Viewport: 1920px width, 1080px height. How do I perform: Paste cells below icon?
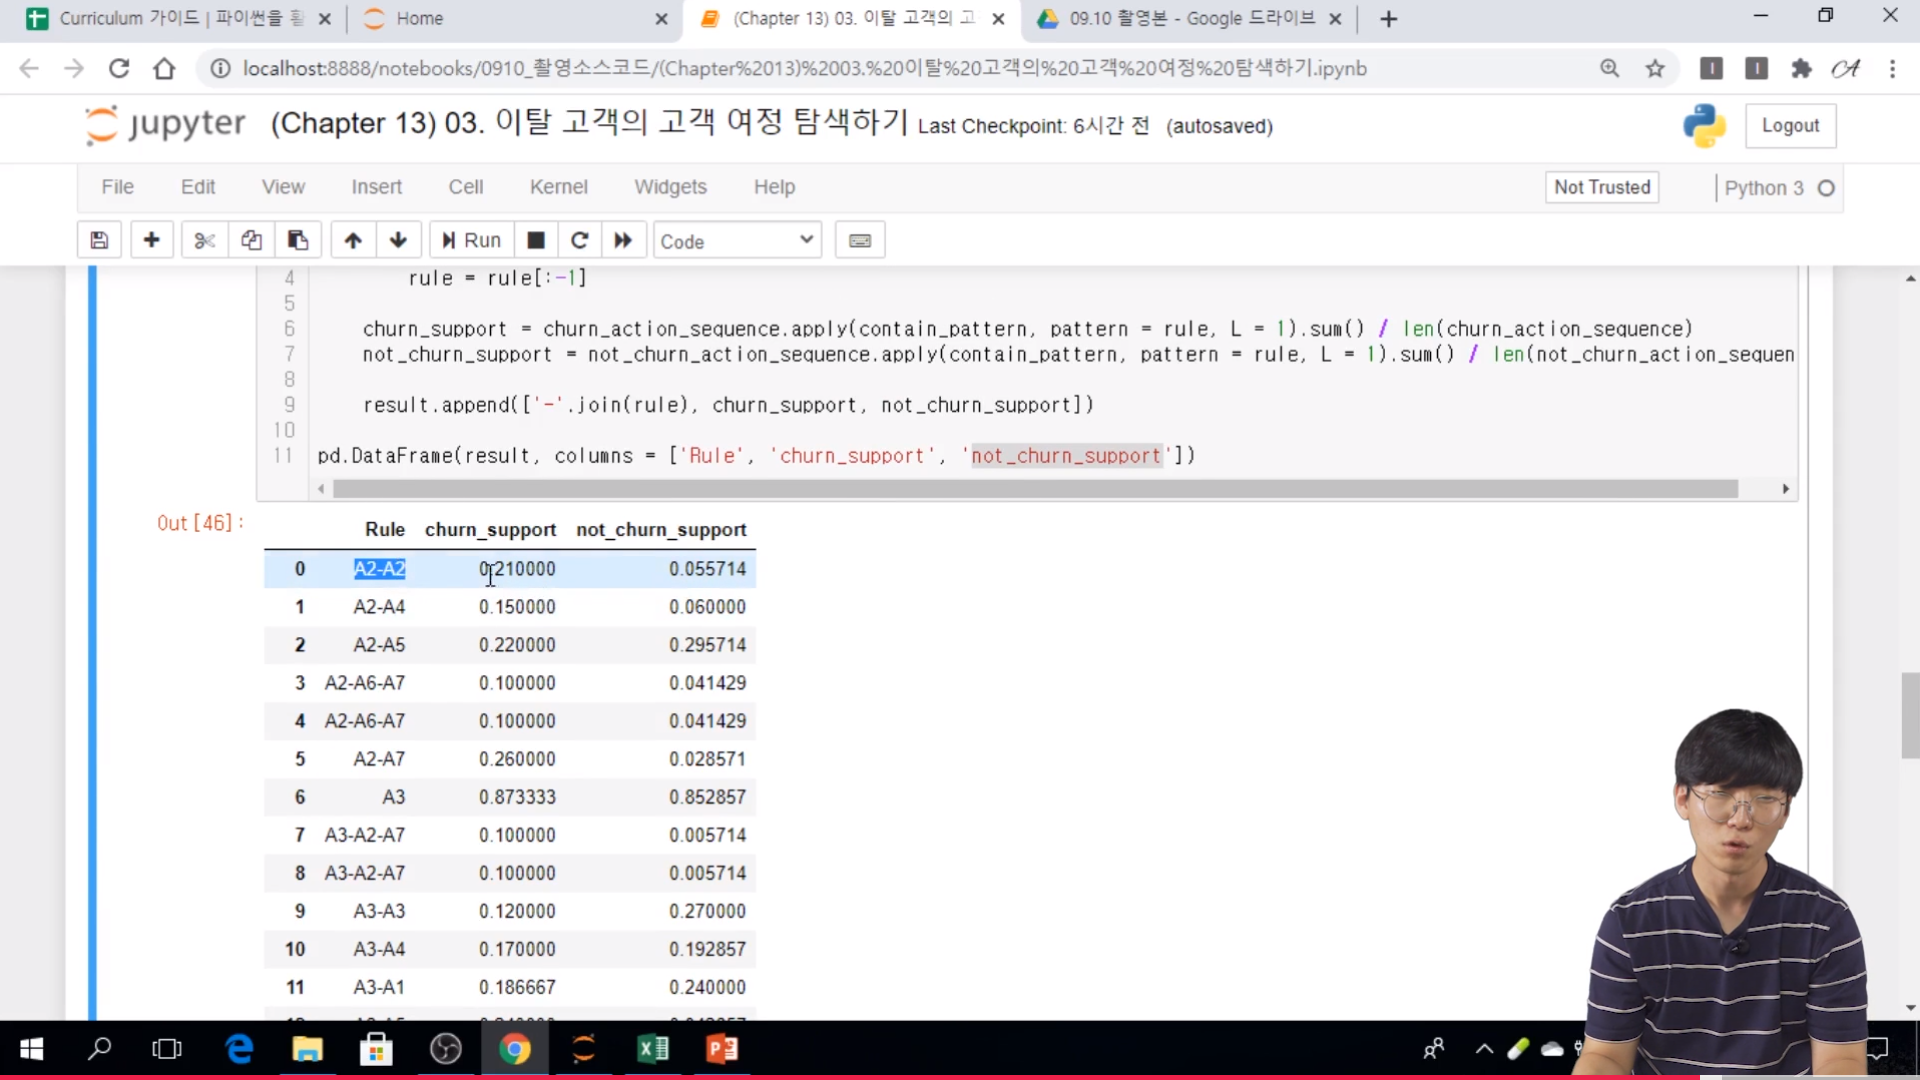(x=297, y=240)
